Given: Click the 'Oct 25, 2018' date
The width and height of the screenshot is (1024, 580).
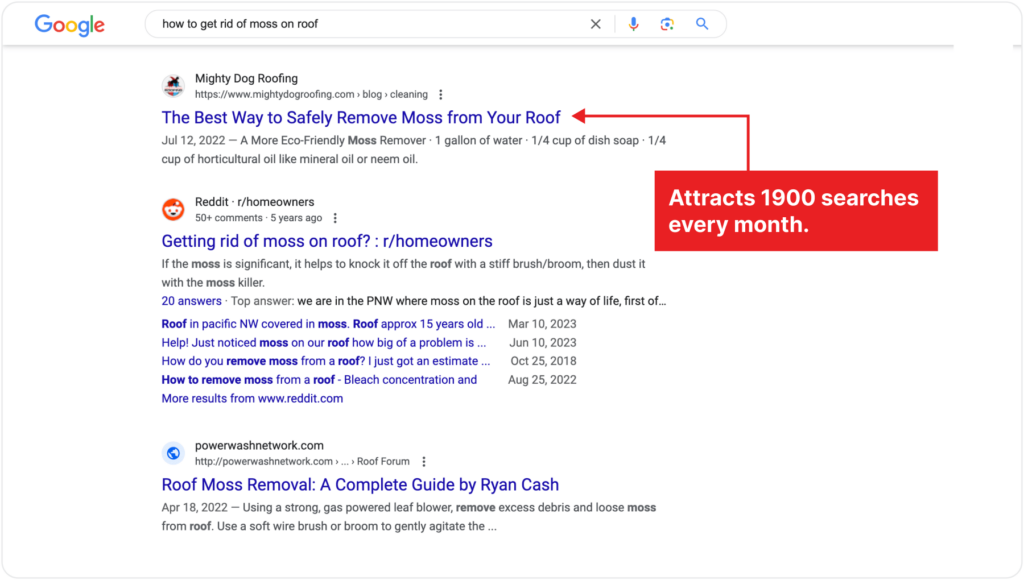Looking at the screenshot, I should (x=543, y=361).
